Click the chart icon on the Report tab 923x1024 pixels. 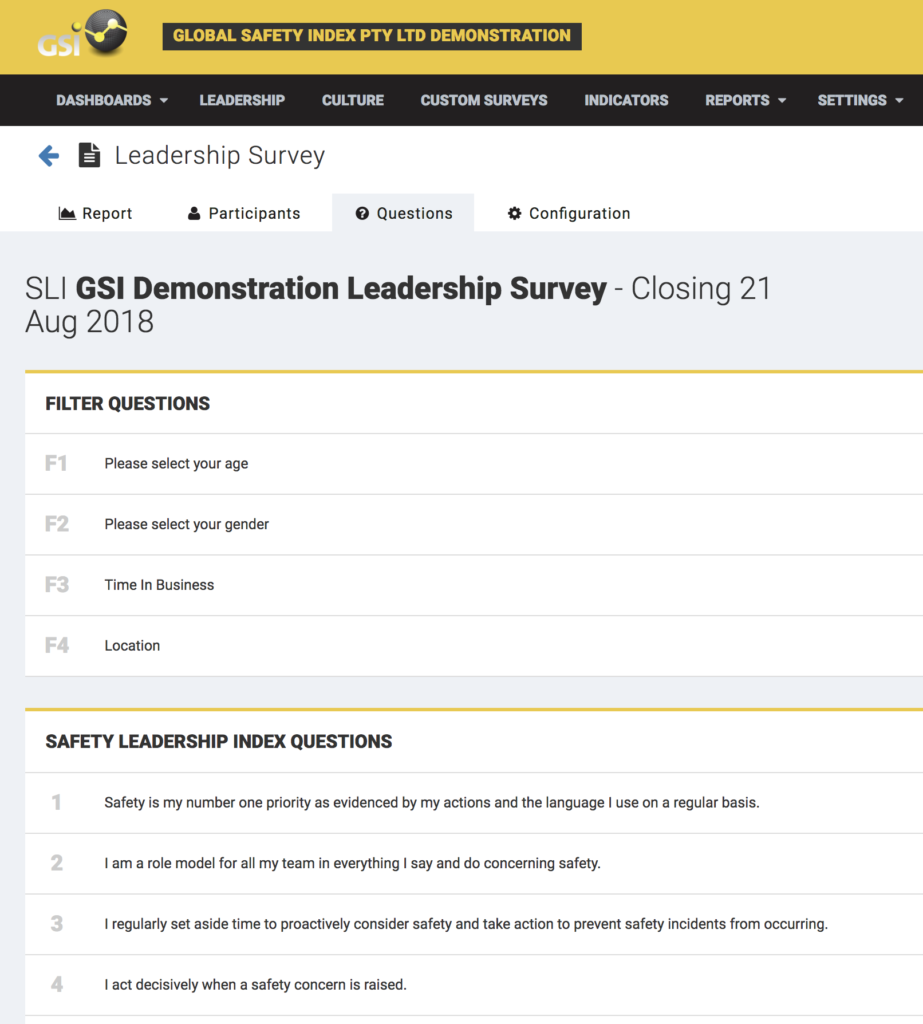(x=67, y=214)
